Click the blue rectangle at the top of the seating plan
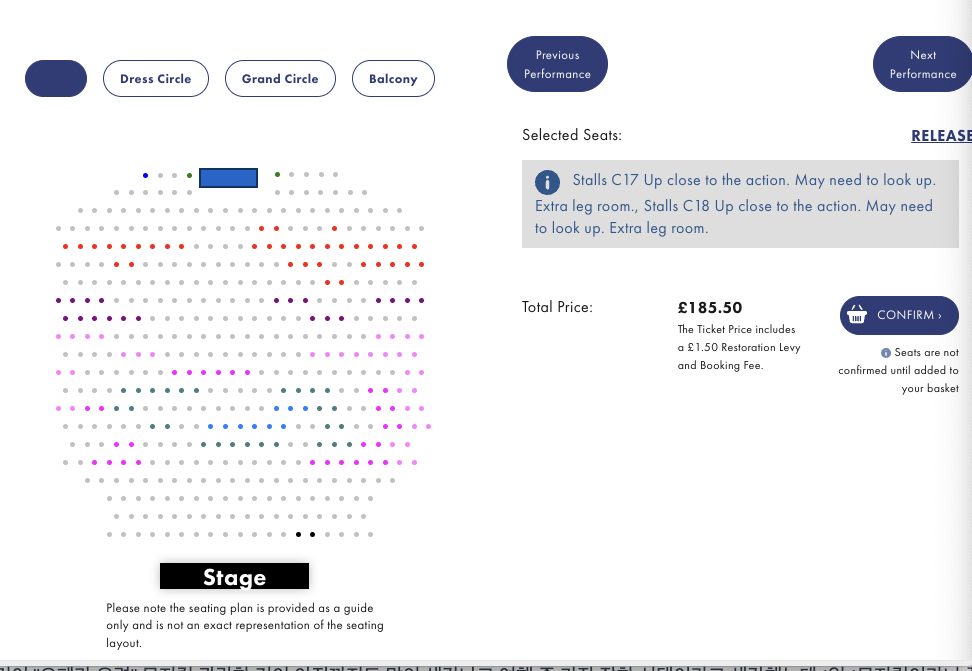 pyautogui.click(x=228, y=177)
